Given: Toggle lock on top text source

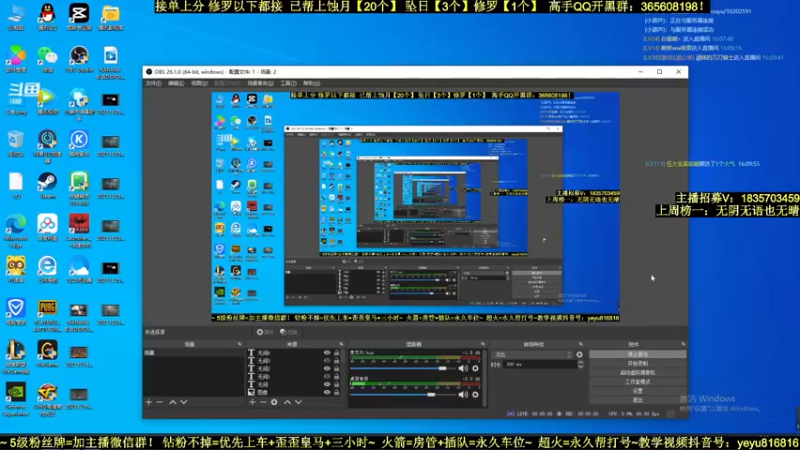Looking at the screenshot, I should click(337, 353).
